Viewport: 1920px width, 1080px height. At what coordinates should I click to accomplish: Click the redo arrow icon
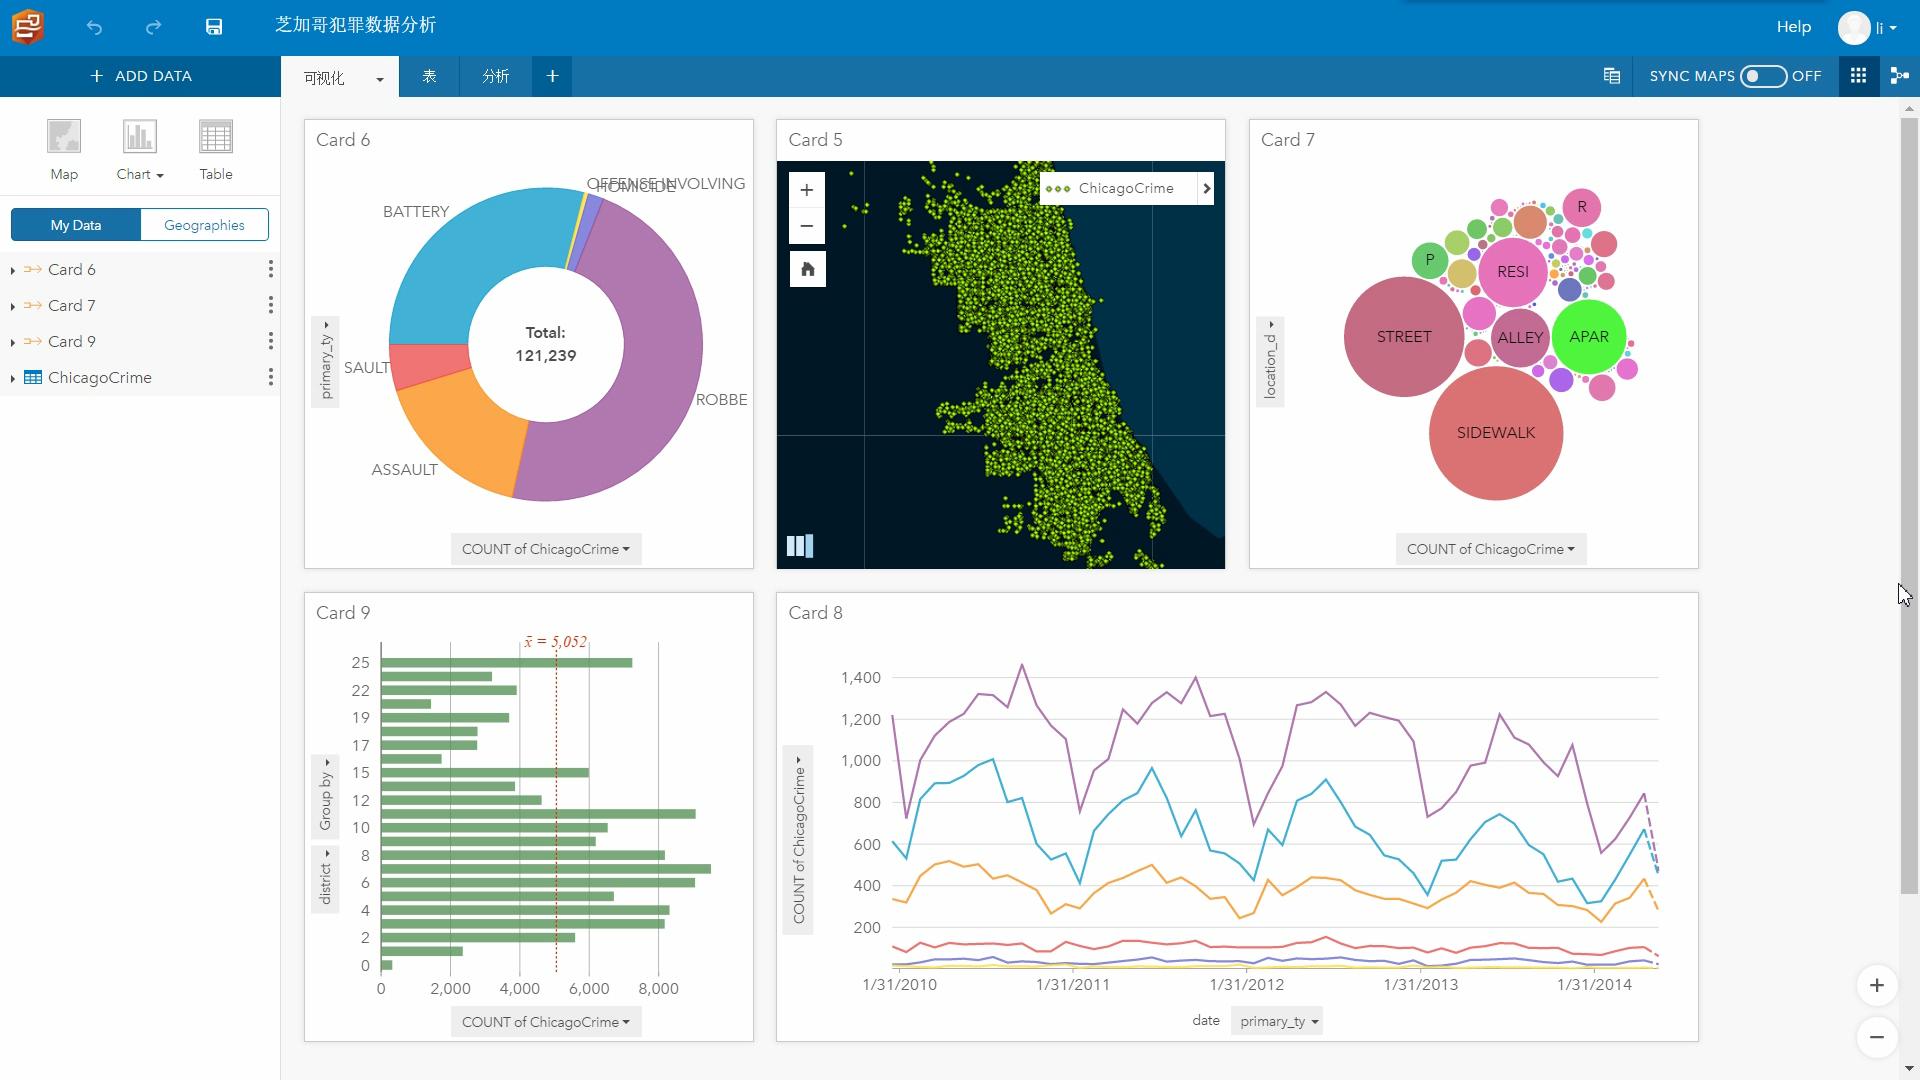153,27
